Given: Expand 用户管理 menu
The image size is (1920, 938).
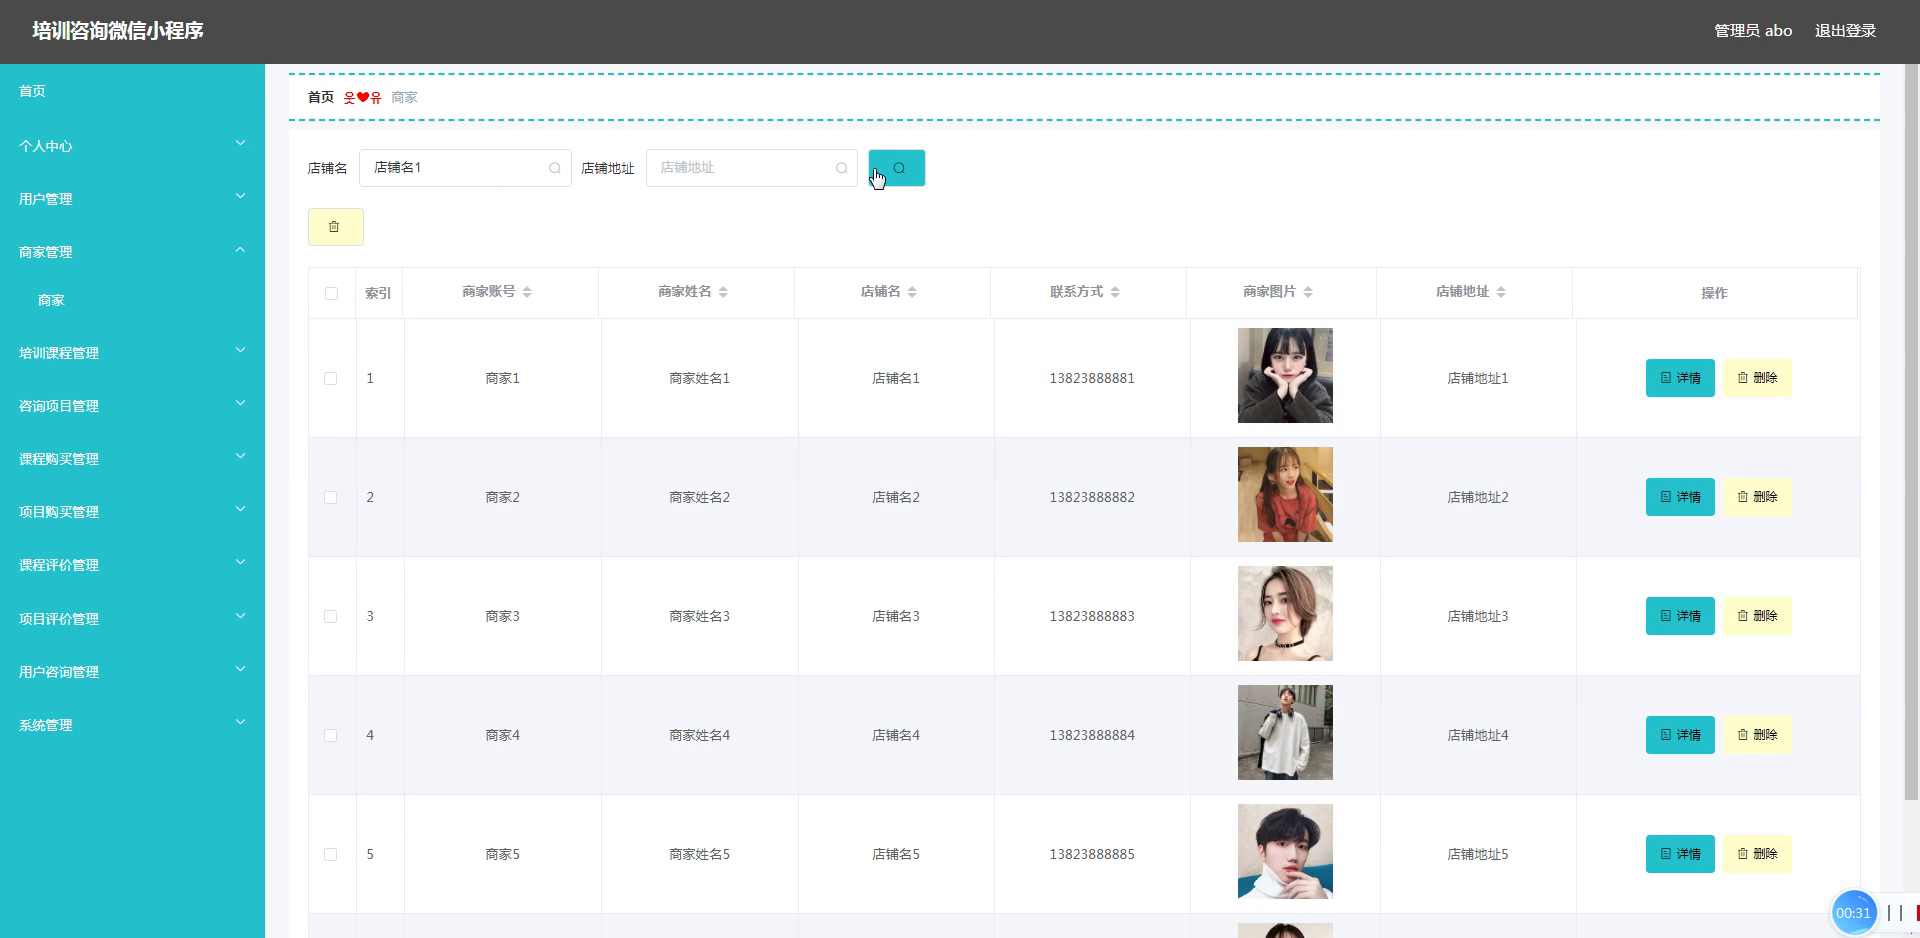Looking at the screenshot, I should point(132,198).
